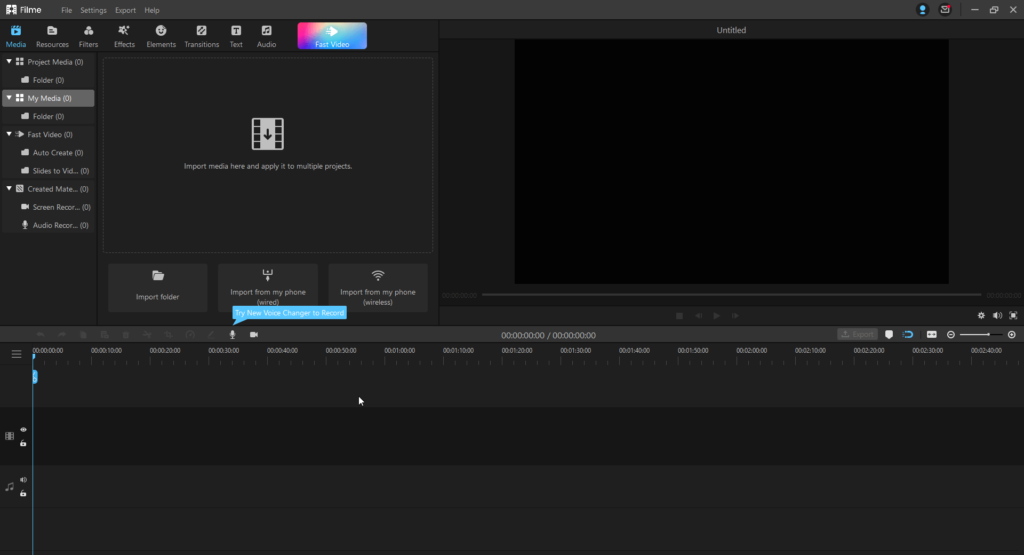Click the timeline zoom slider
Image resolution: width=1024 pixels, height=555 pixels.
[x=980, y=335]
